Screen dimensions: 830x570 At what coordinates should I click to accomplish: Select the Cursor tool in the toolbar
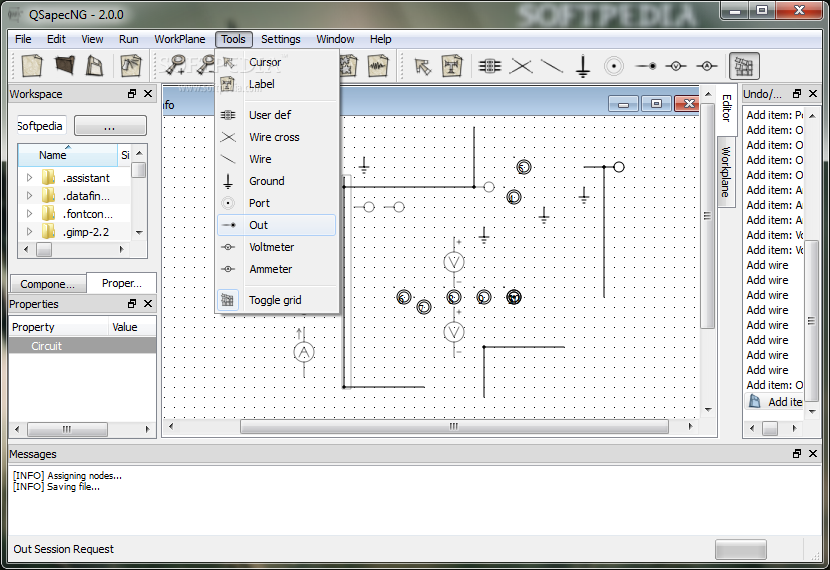coord(422,67)
